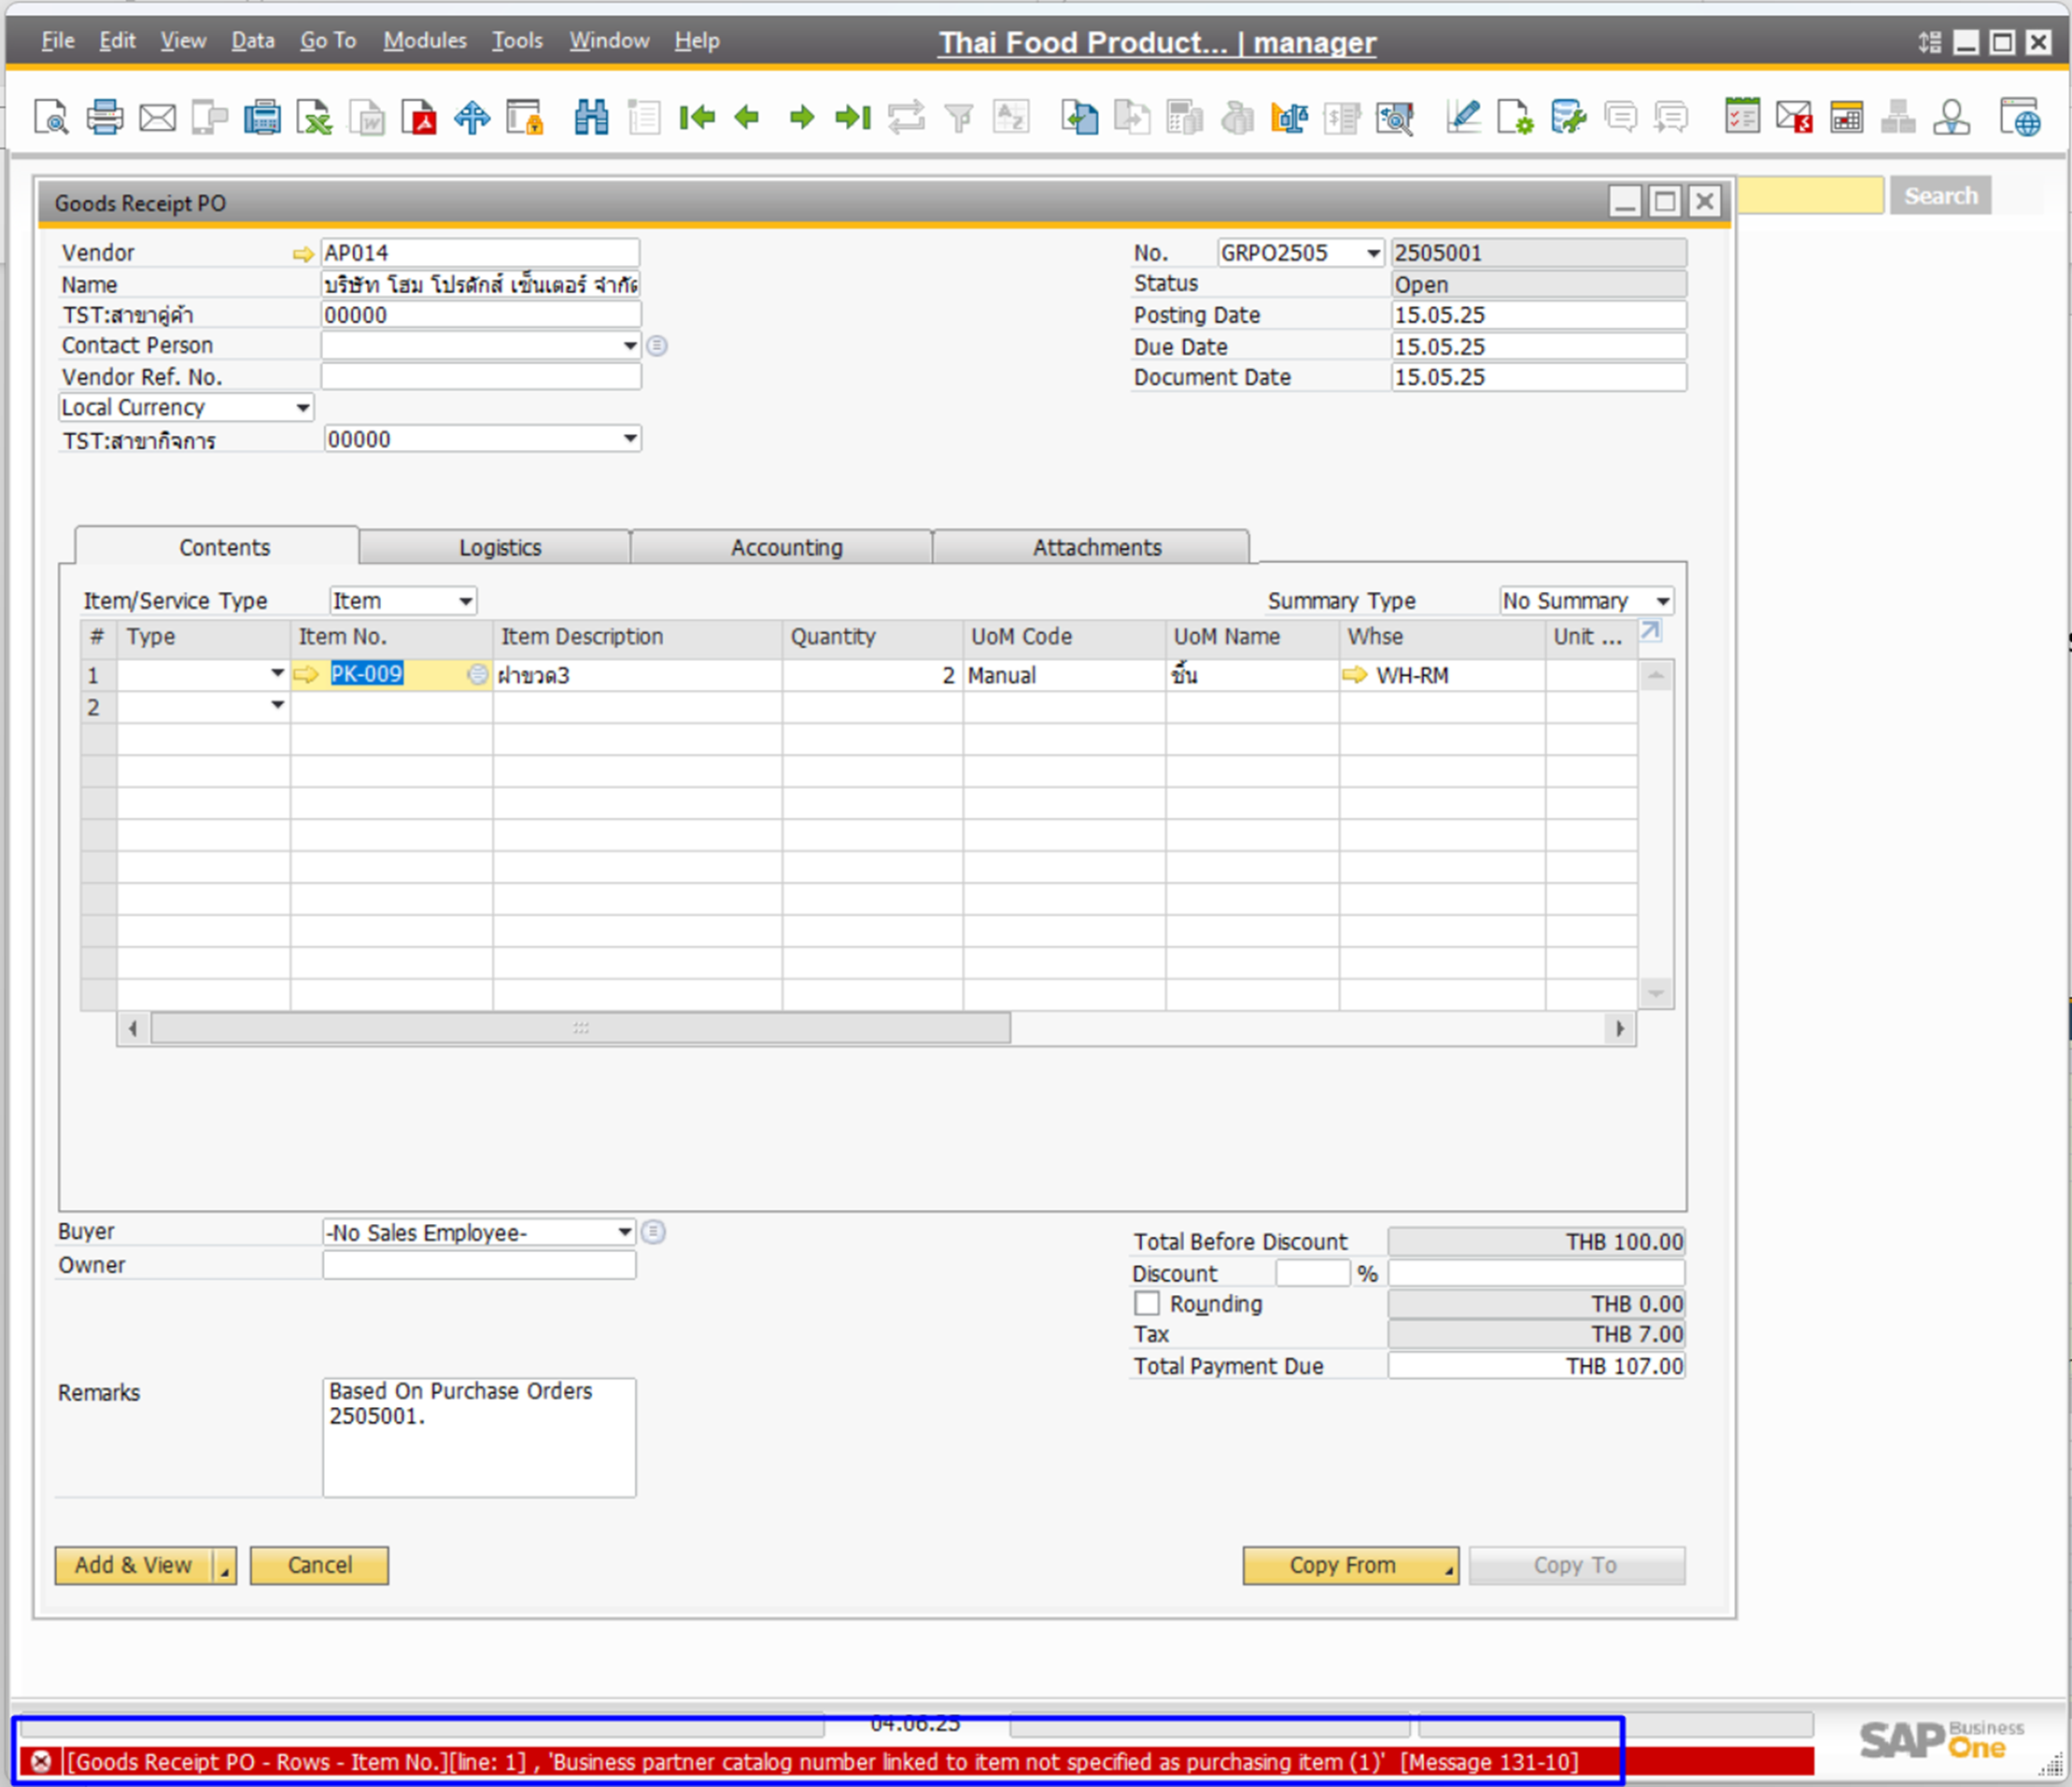Click the Print Preview toolbar icon
Screen dimensions: 2072x1787
(50, 118)
